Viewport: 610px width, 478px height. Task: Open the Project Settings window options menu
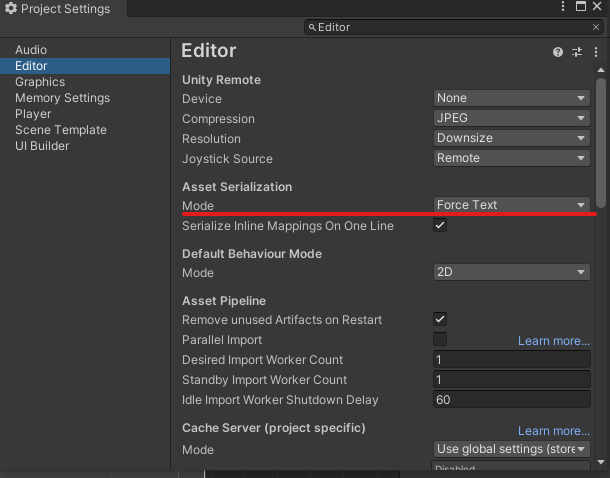(563, 6)
